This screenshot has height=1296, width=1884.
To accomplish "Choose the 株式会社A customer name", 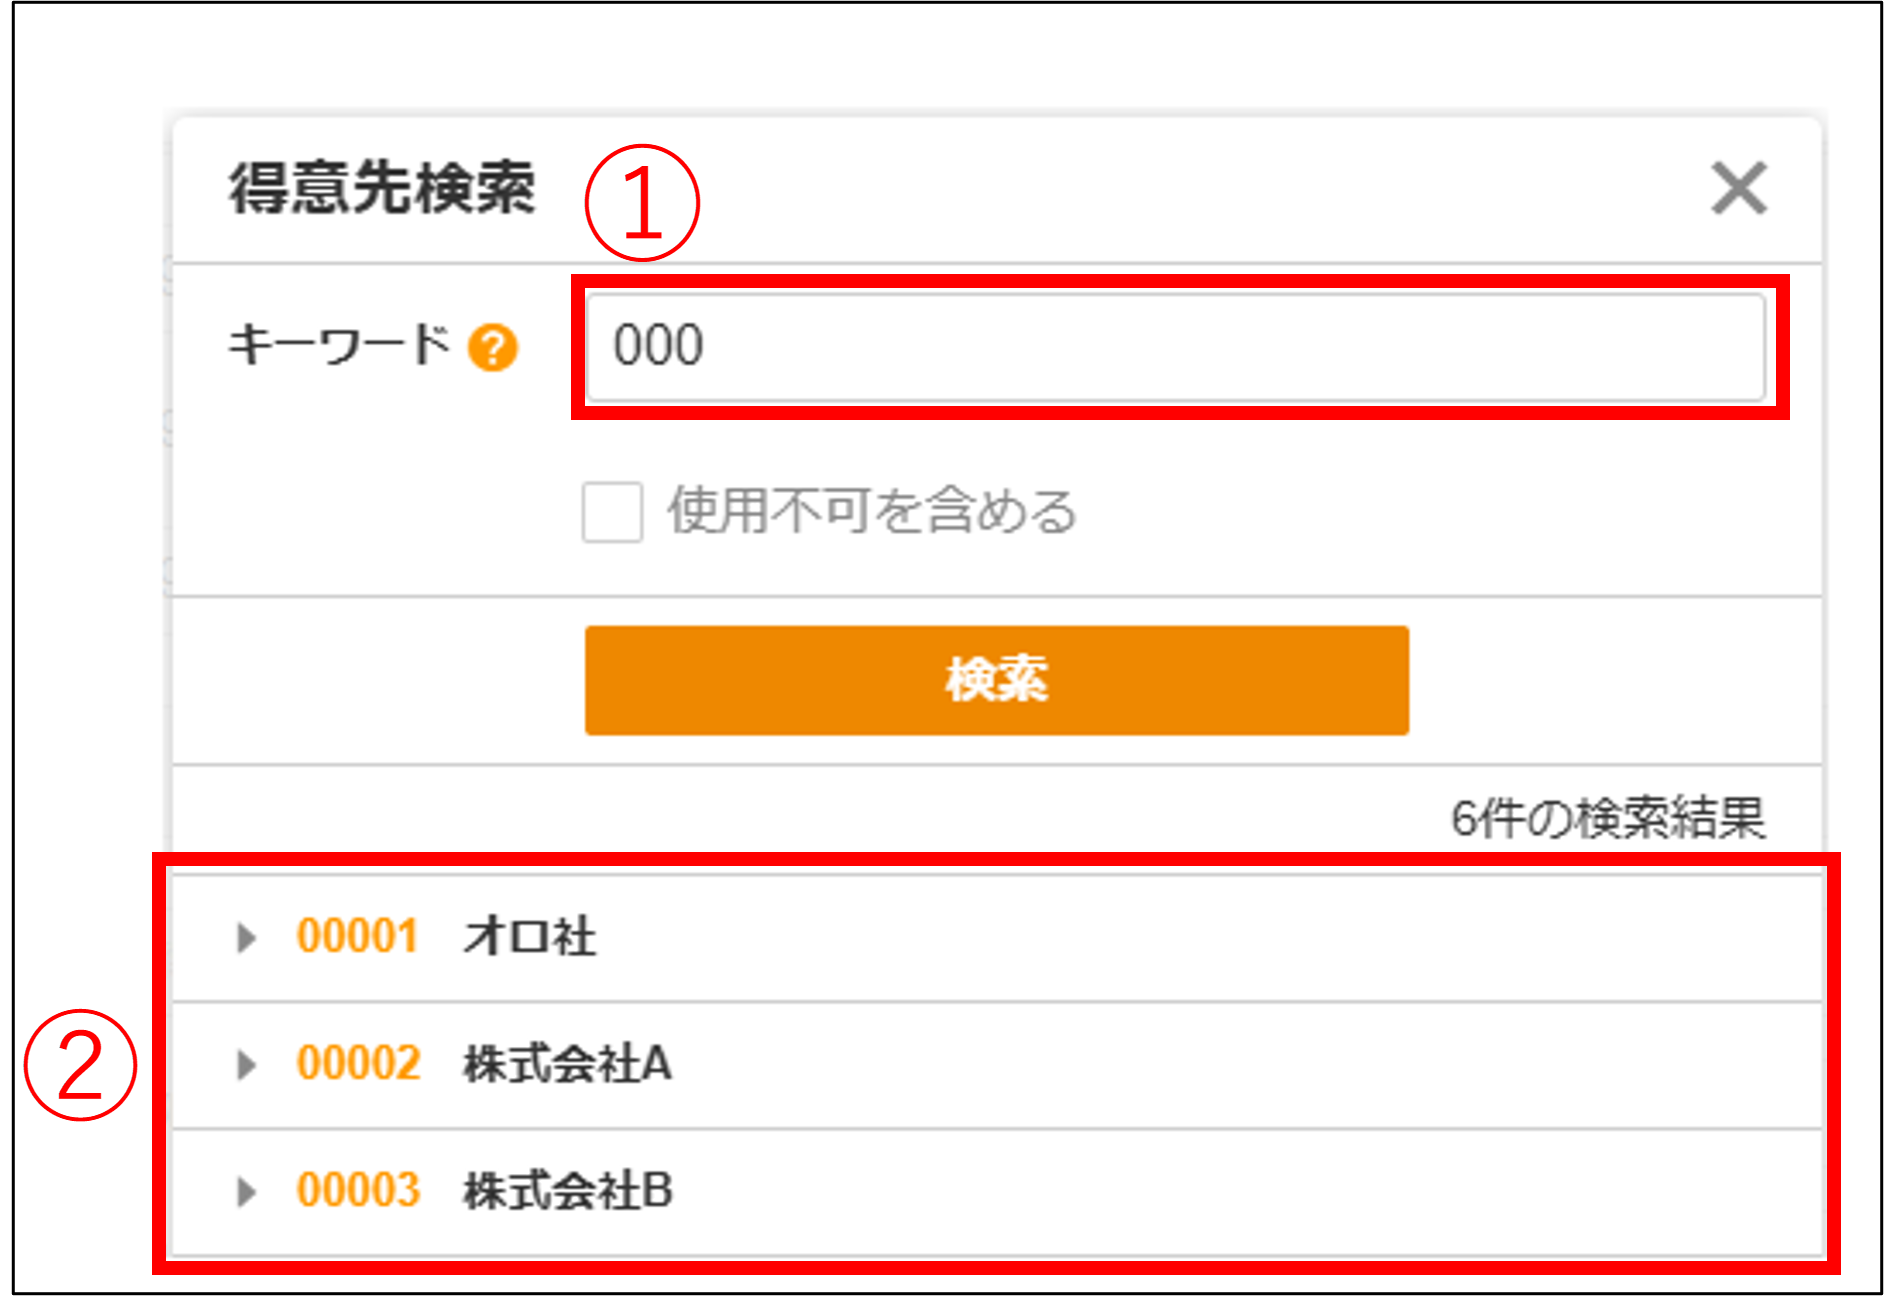I will [x=567, y=1064].
